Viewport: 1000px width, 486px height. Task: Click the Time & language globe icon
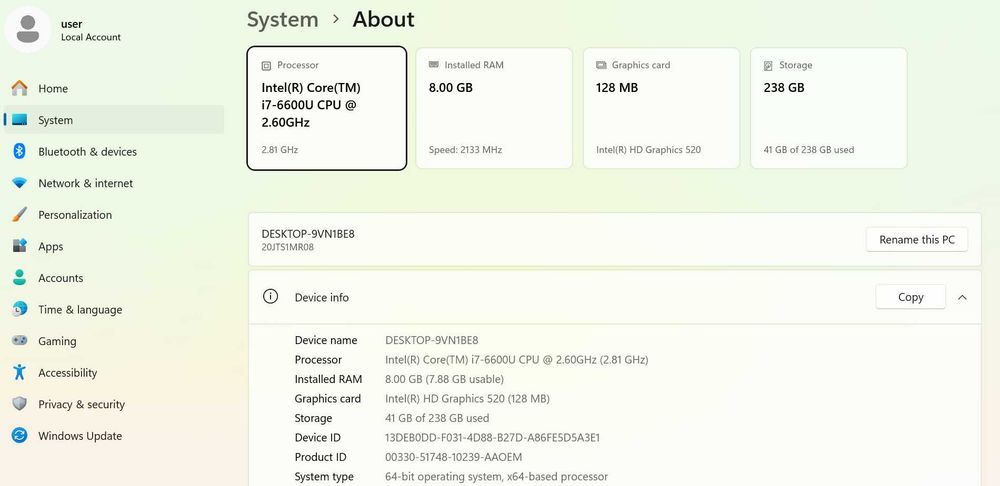pos(20,309)
